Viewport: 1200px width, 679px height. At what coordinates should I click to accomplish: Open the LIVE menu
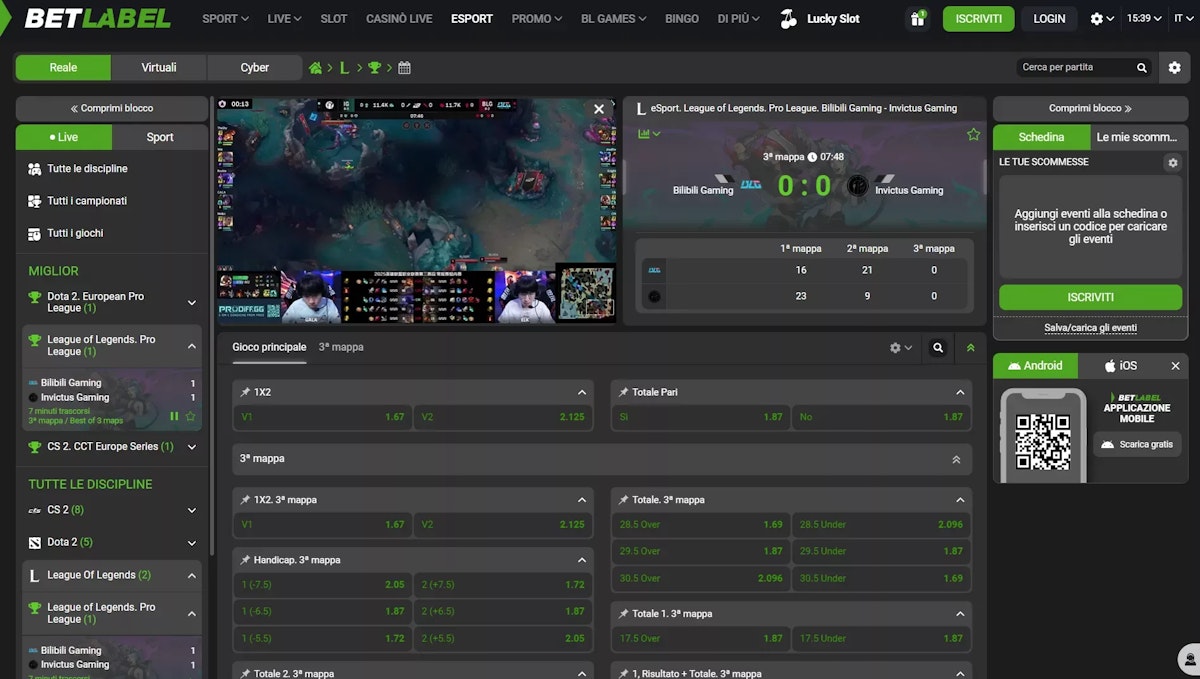click(284, 19)
